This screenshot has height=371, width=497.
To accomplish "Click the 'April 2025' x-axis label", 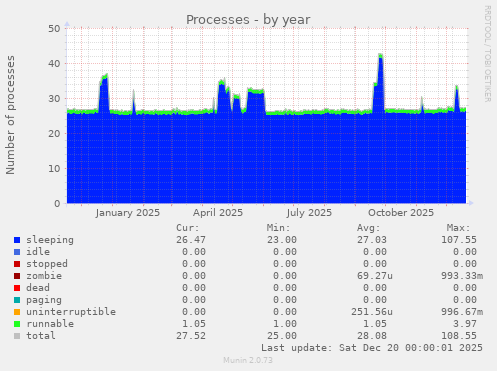I will [218, 213].
